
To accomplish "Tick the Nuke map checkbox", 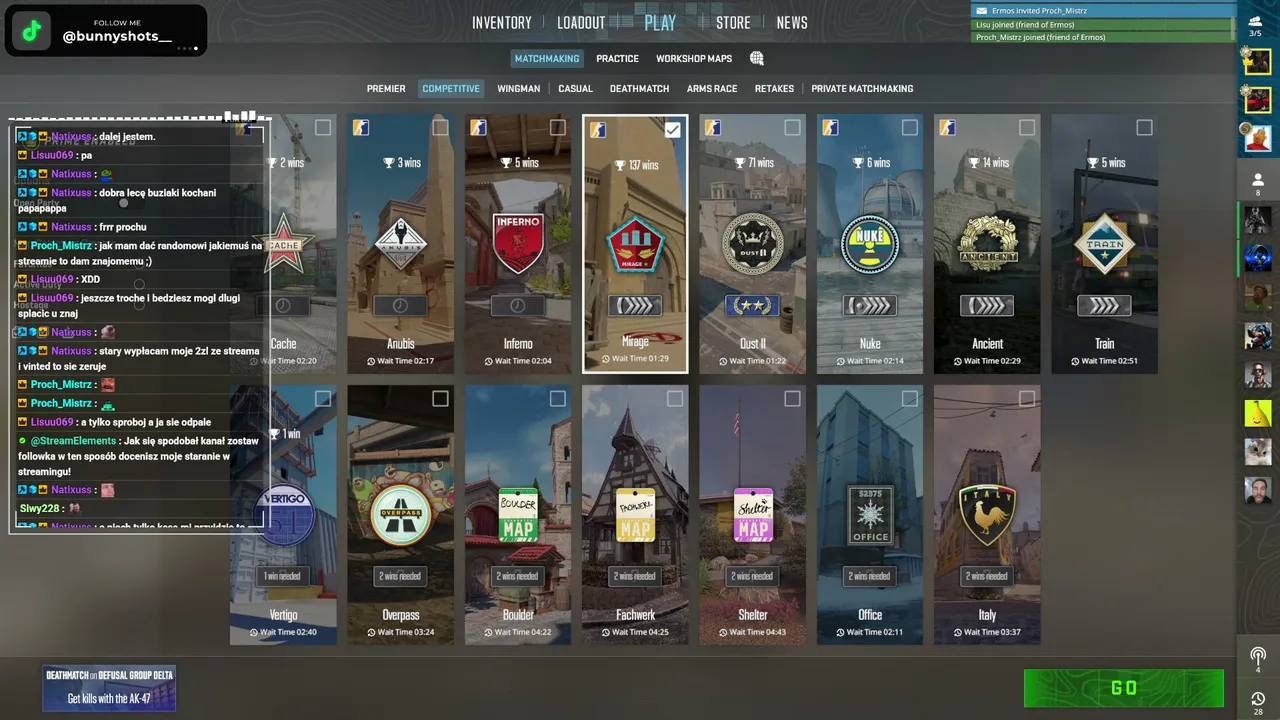I will tap(909, 127).
